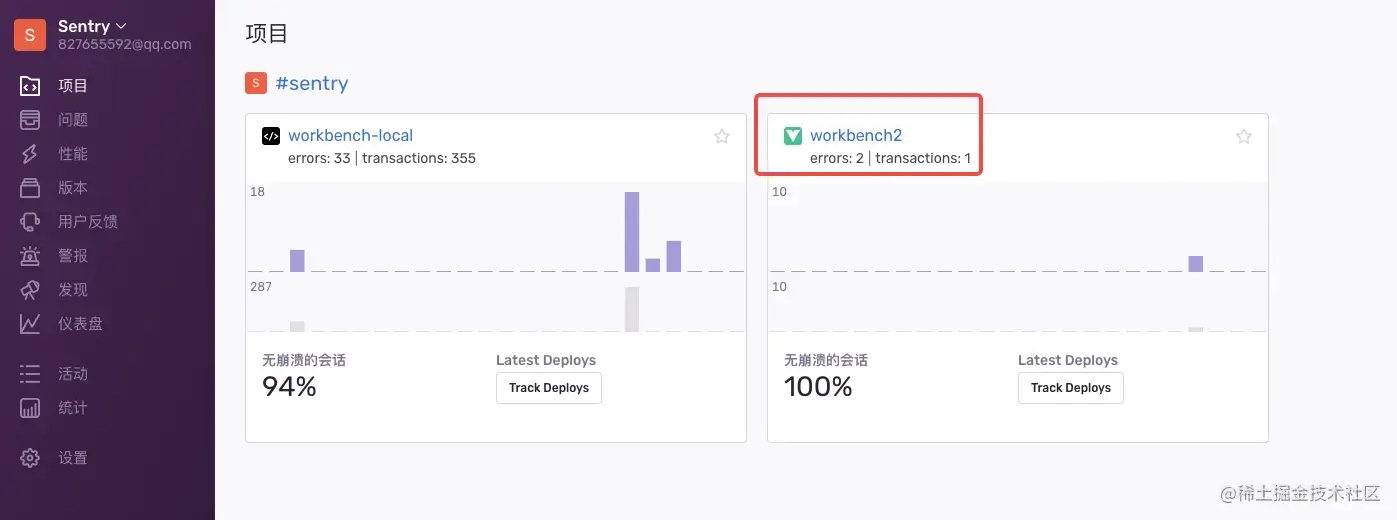Click the tall gray transactions bar in workbench-local
The width and height of the screenshot is (1397, 520).
632,309
